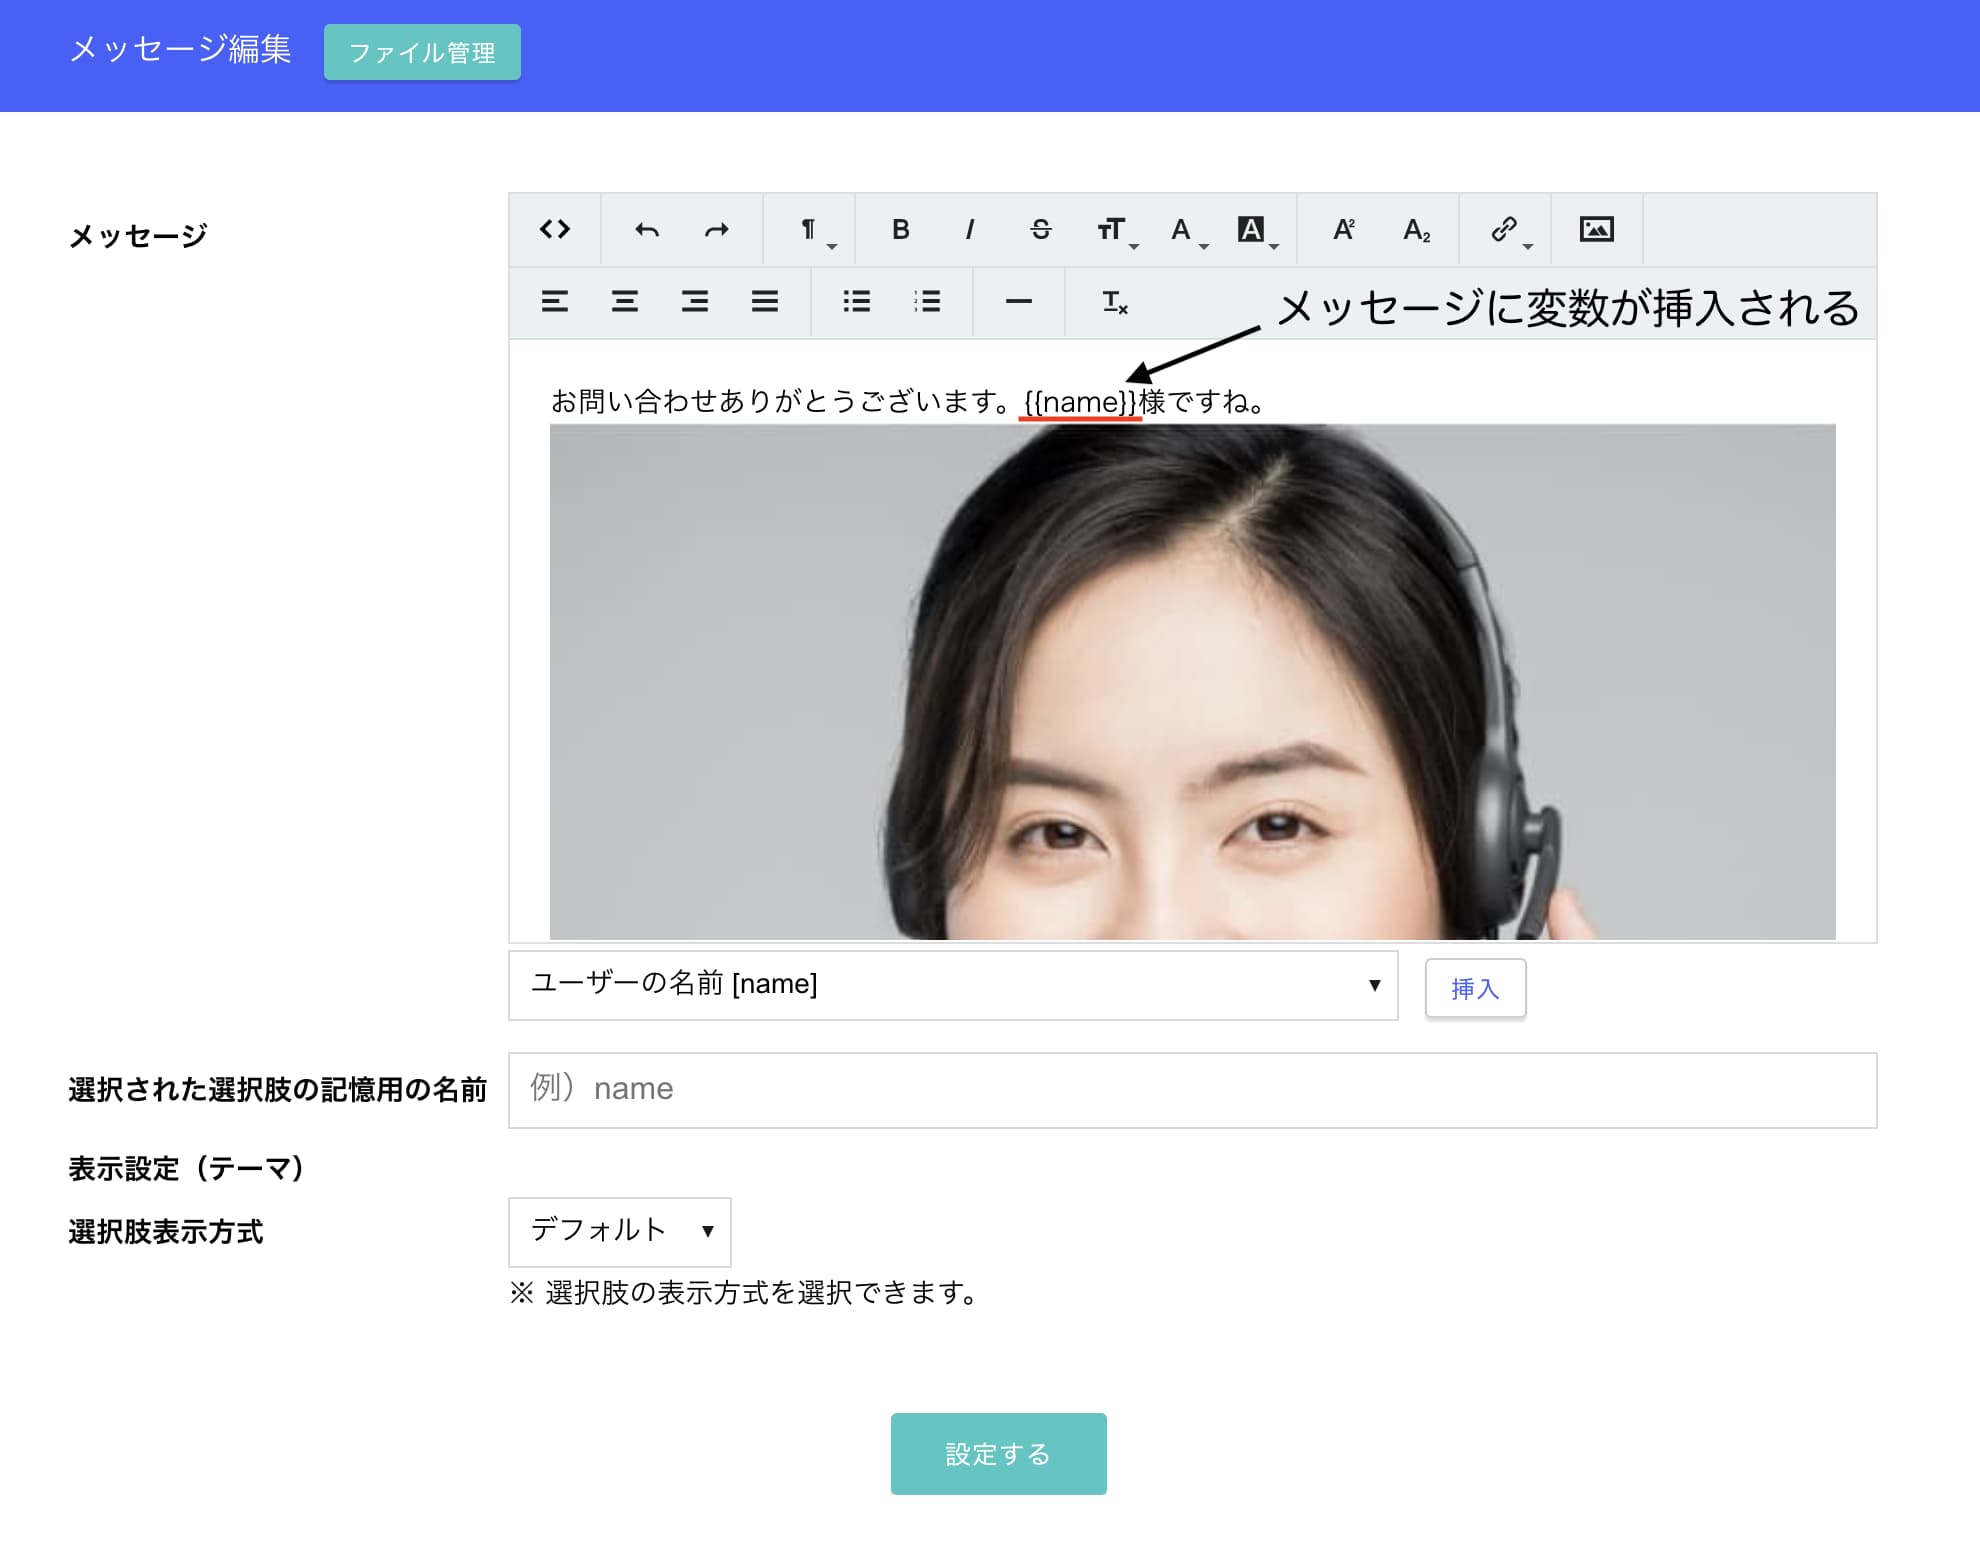Open the font size menu
Image resolution: width=1980 pixels, height=1560 pixels.
point(1115,230)
